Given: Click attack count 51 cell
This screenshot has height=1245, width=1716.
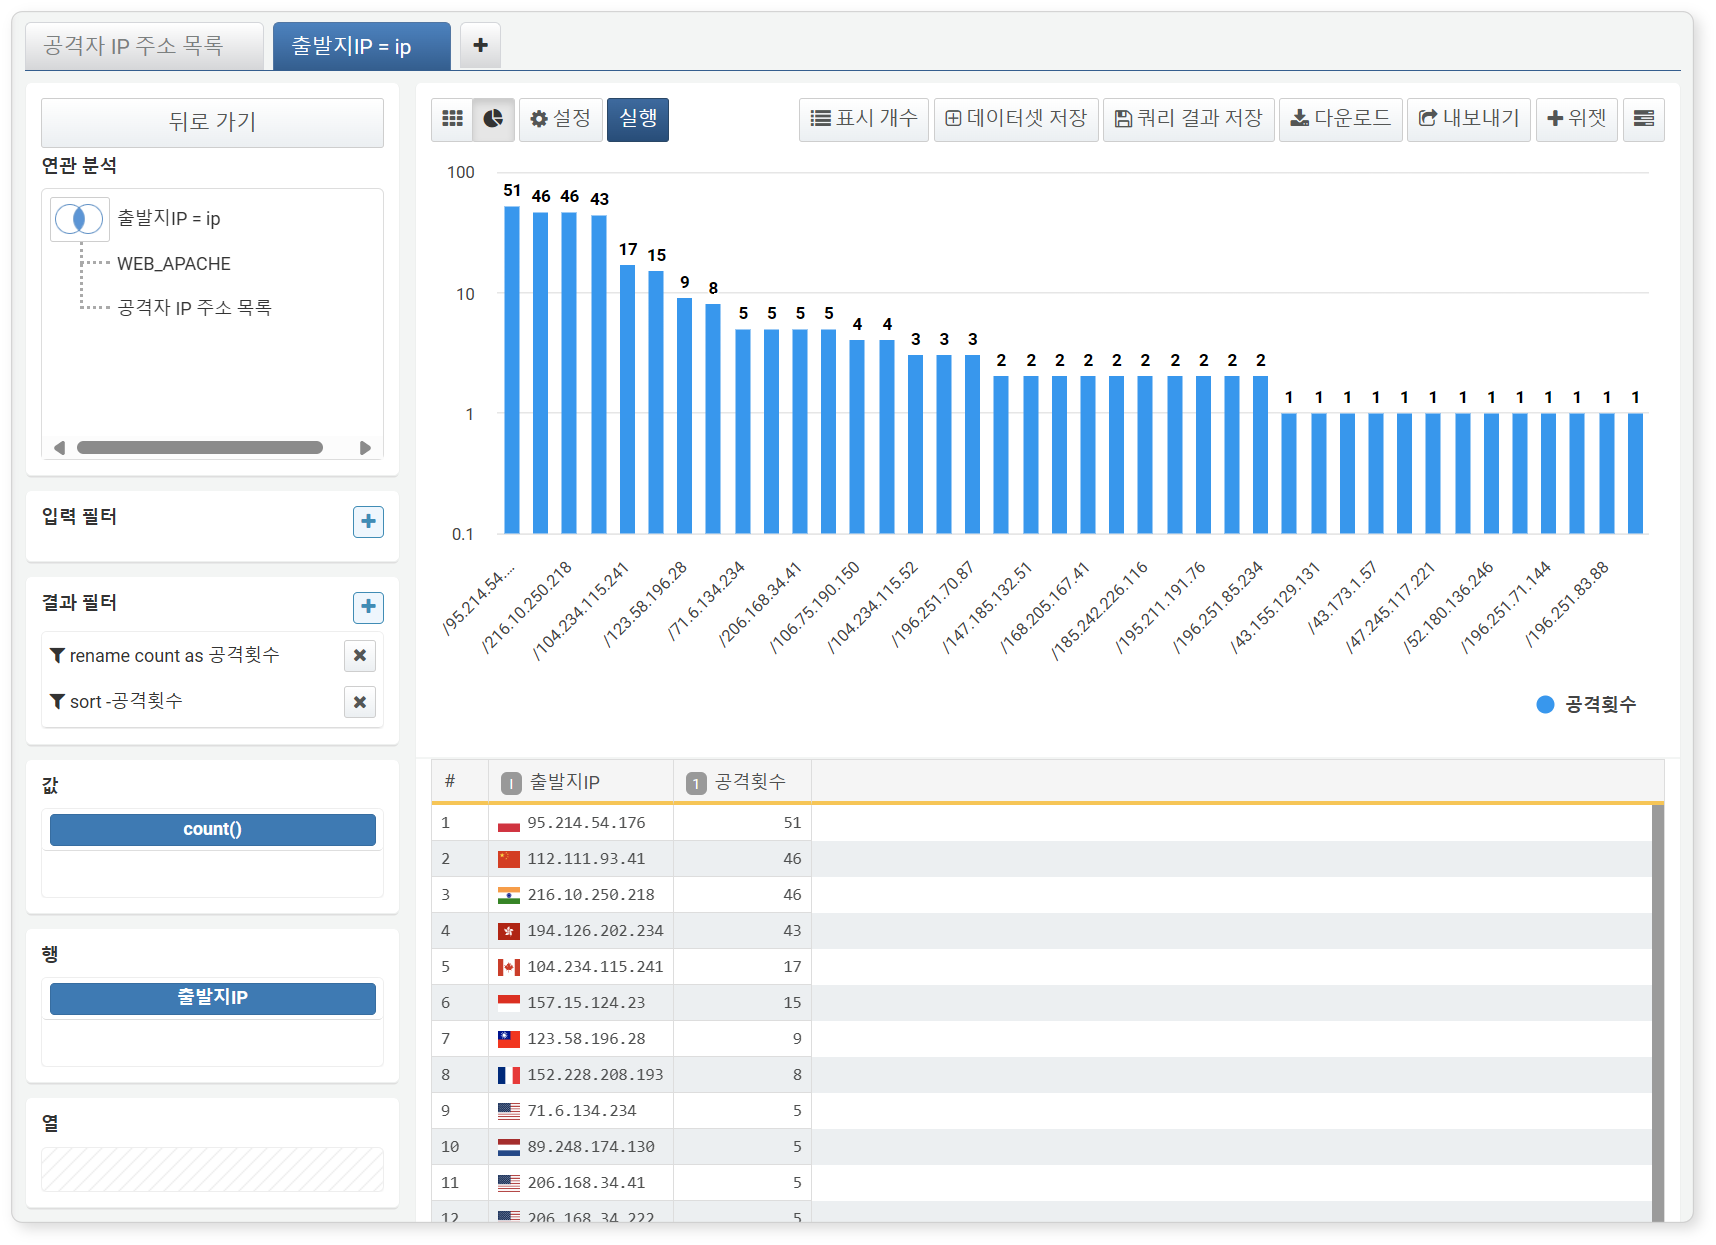Looking at the screenshot, I should coord(742,823).
